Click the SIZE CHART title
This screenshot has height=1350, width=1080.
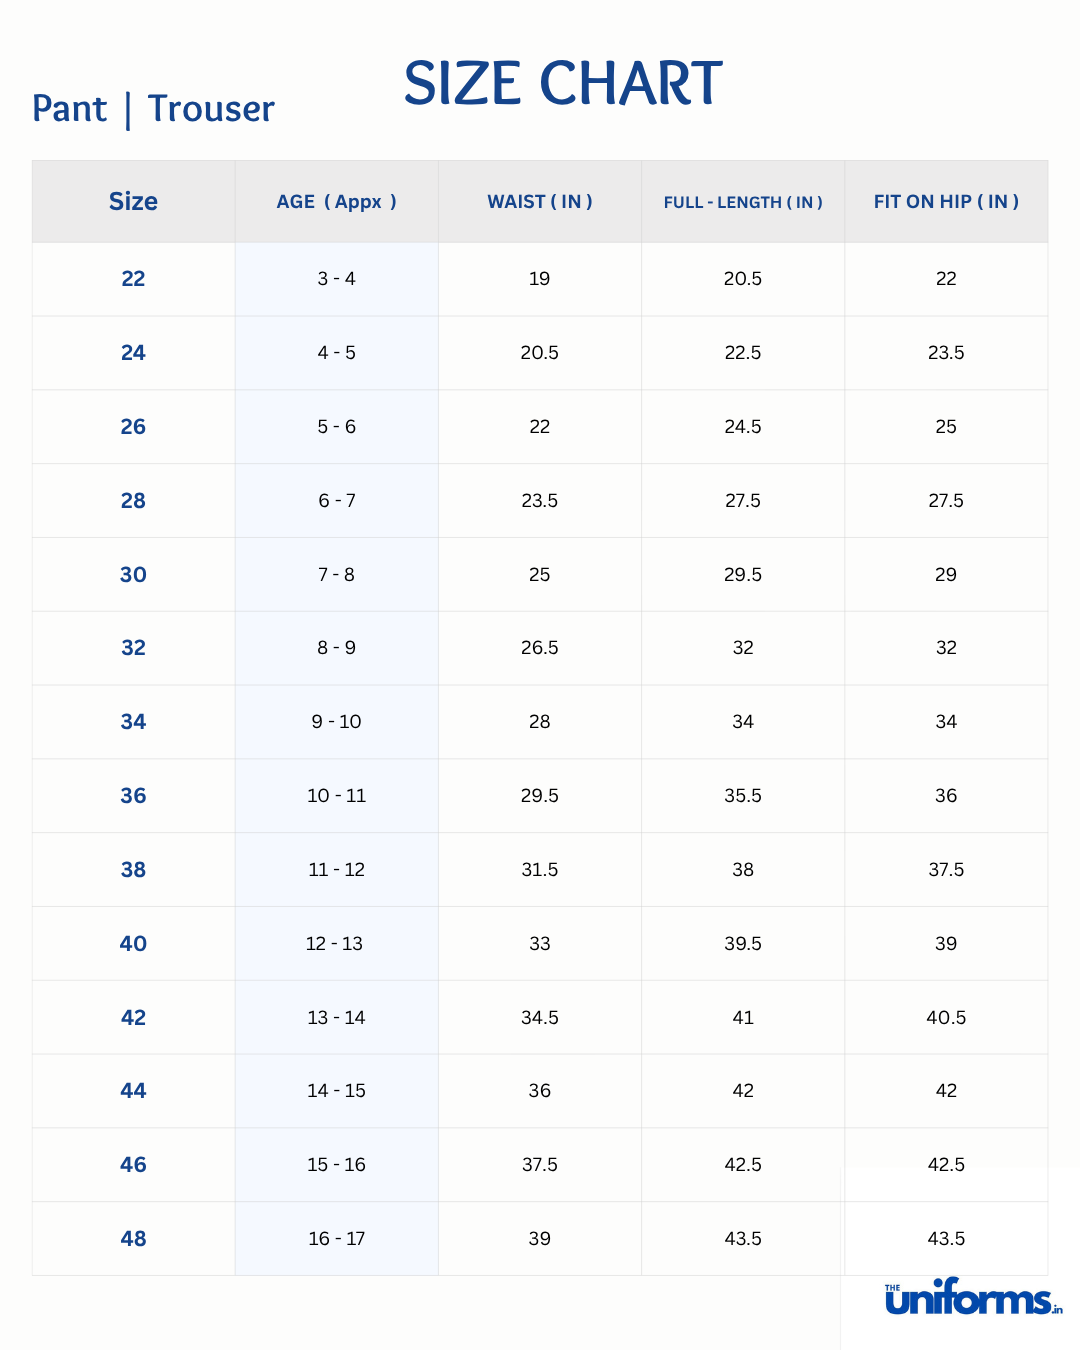tap(562, 84)
